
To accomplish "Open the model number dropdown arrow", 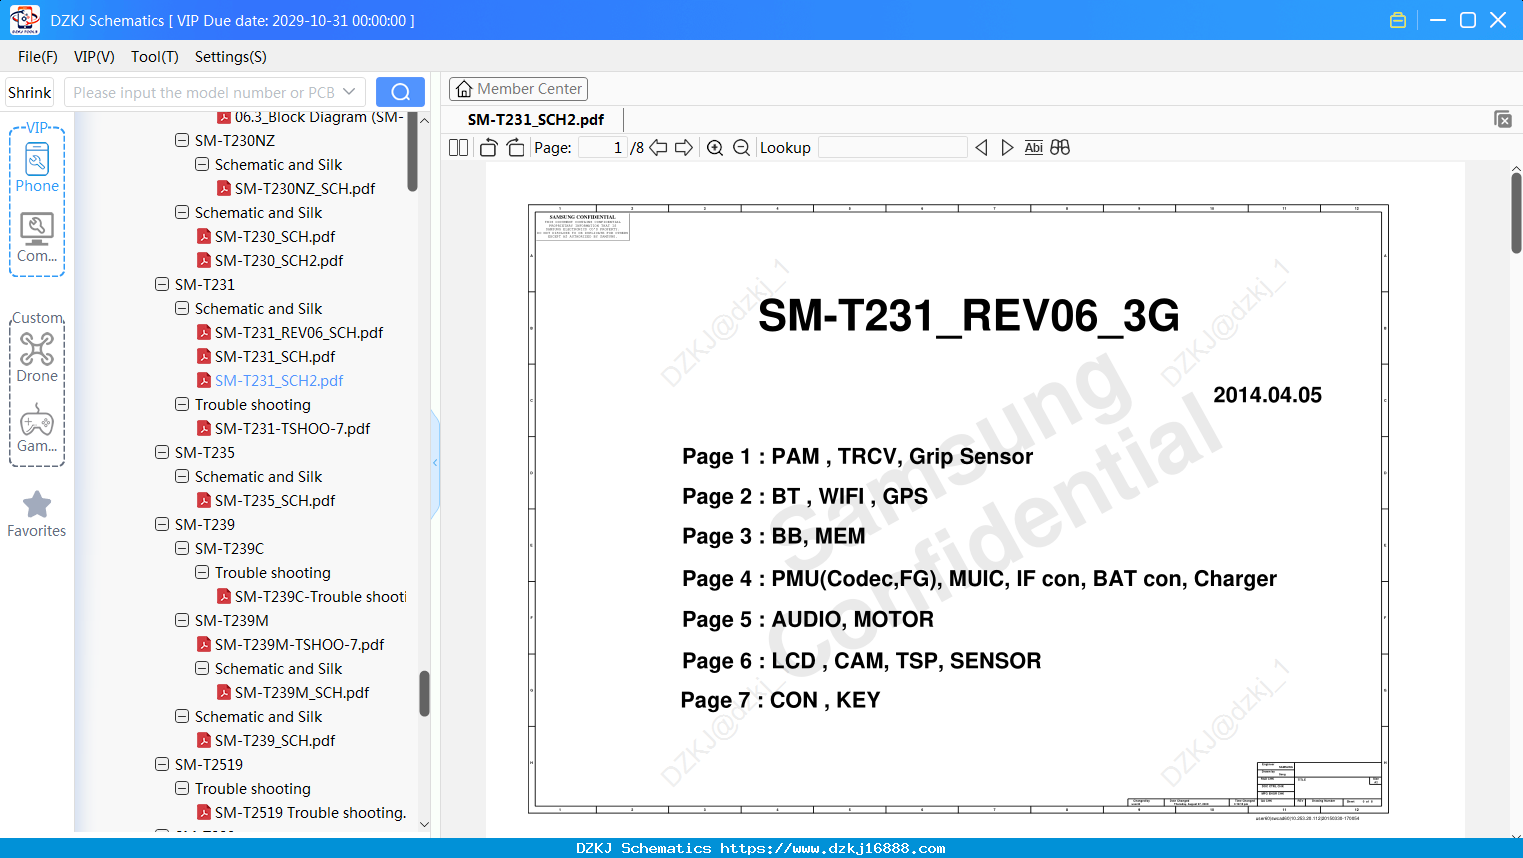I will 349,92.
